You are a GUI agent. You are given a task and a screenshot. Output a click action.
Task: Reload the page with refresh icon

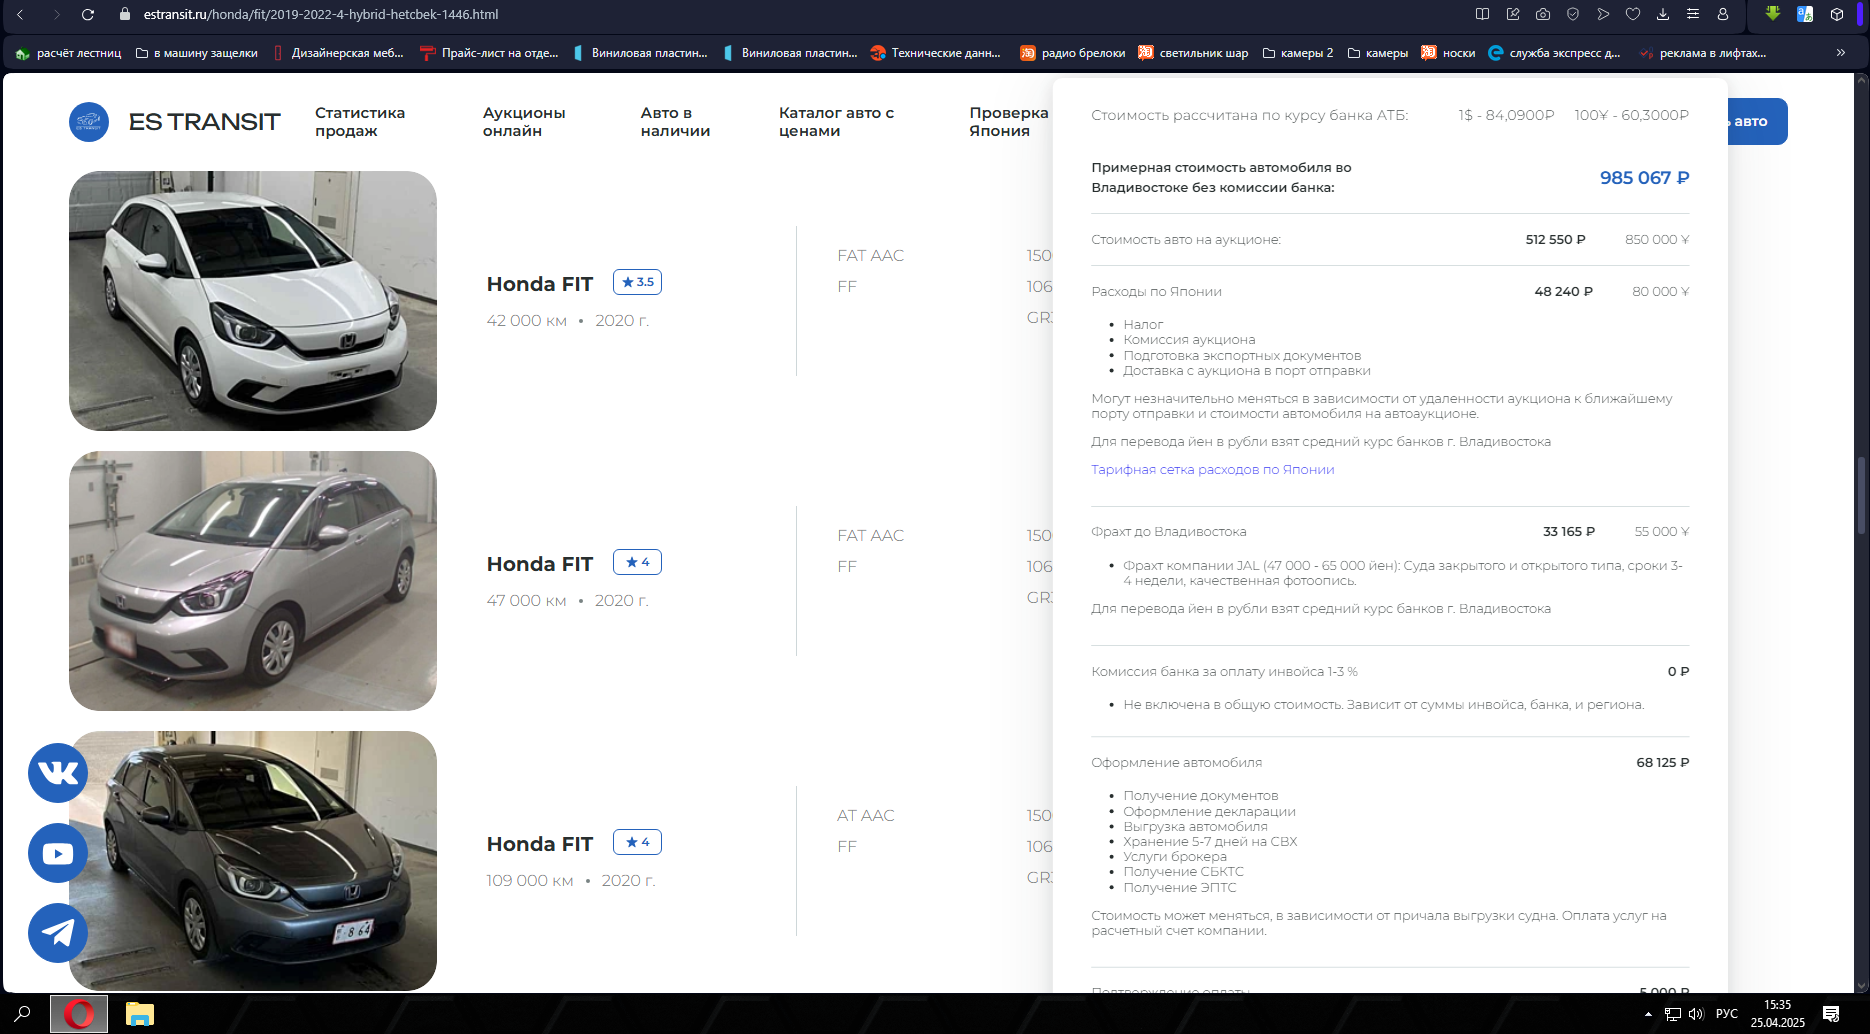(x=88, y=14)
